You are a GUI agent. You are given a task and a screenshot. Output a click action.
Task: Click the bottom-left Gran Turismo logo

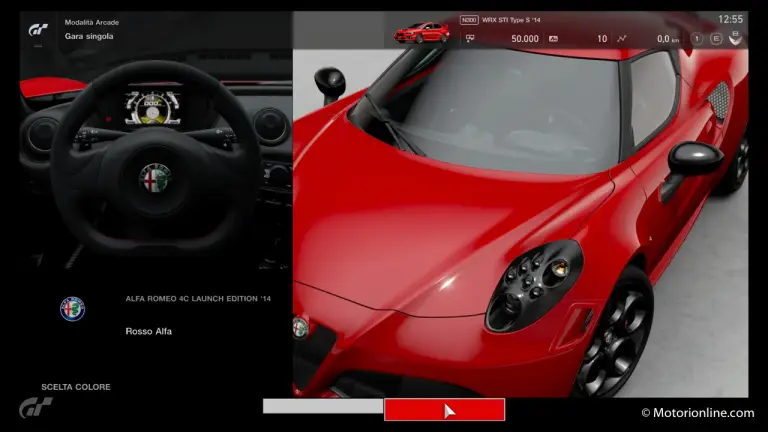click(x=36, y=407)
